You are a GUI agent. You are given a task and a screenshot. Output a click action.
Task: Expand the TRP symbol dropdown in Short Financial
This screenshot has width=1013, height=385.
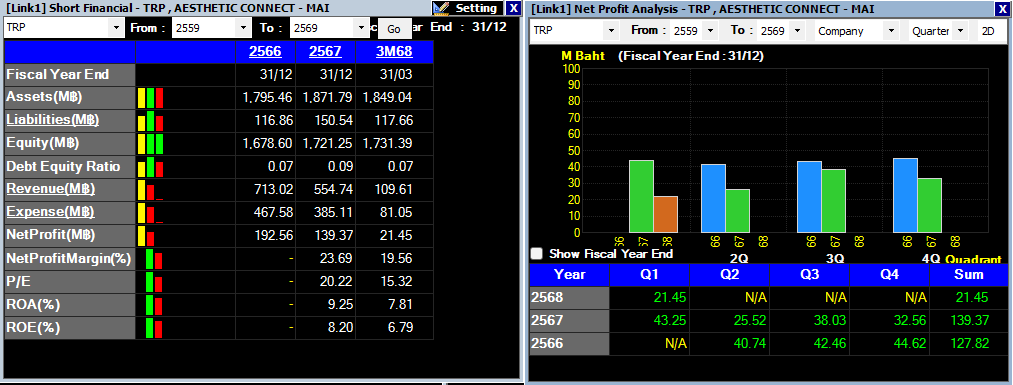click(116, 28)
